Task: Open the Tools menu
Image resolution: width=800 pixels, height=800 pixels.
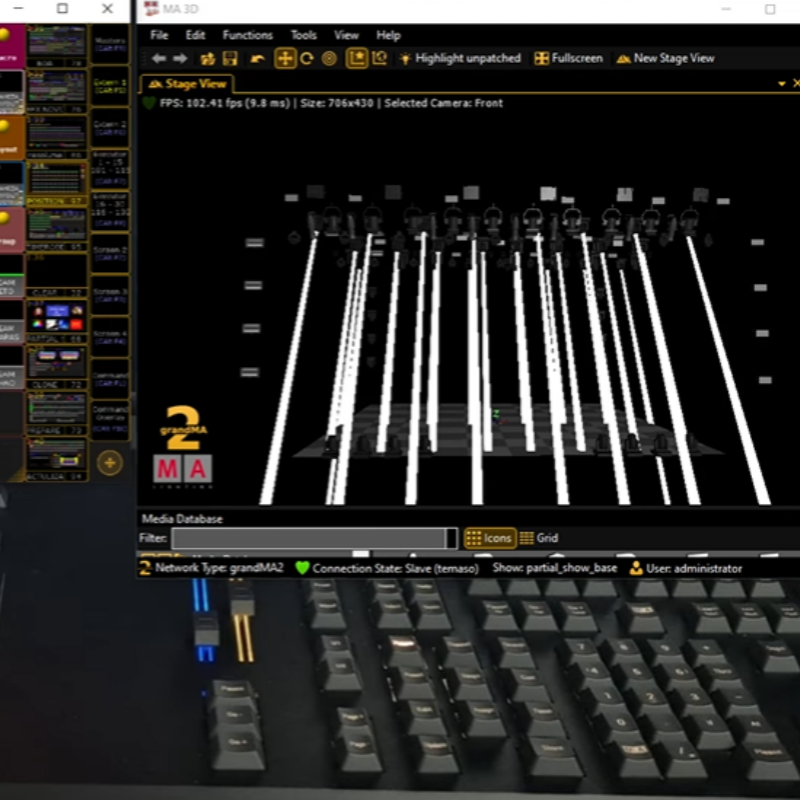Action: coord(303,35)
